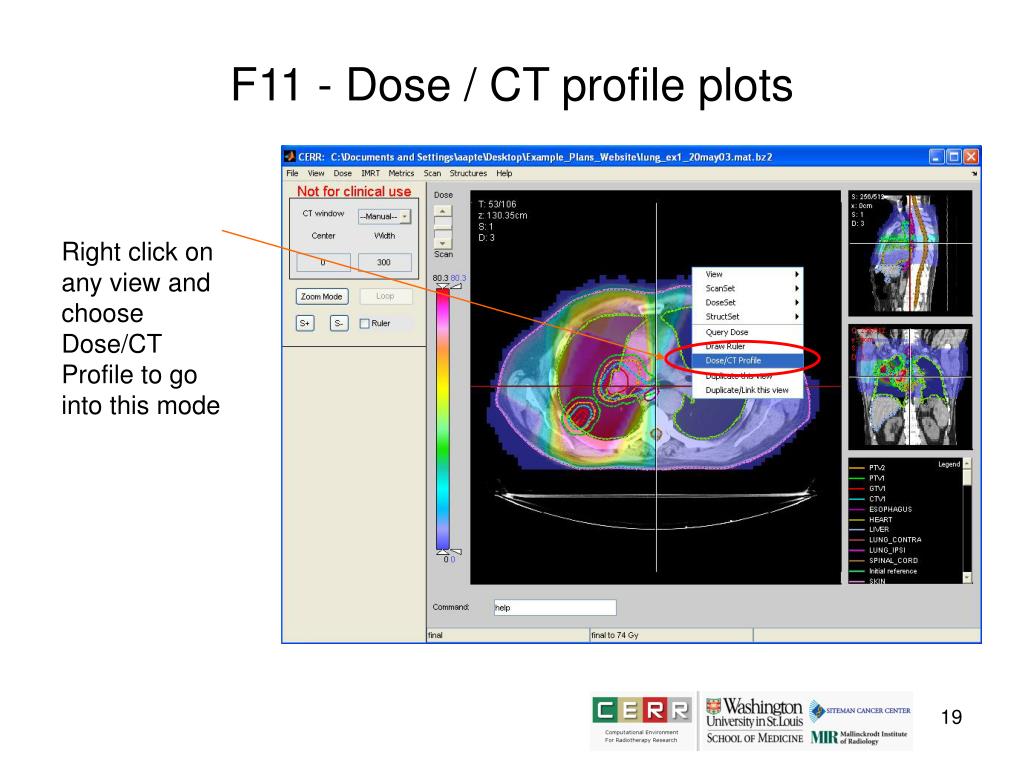Expand the DoseSet submenu
Viewport: 1024px width, 768px height.
pos(748,302)
